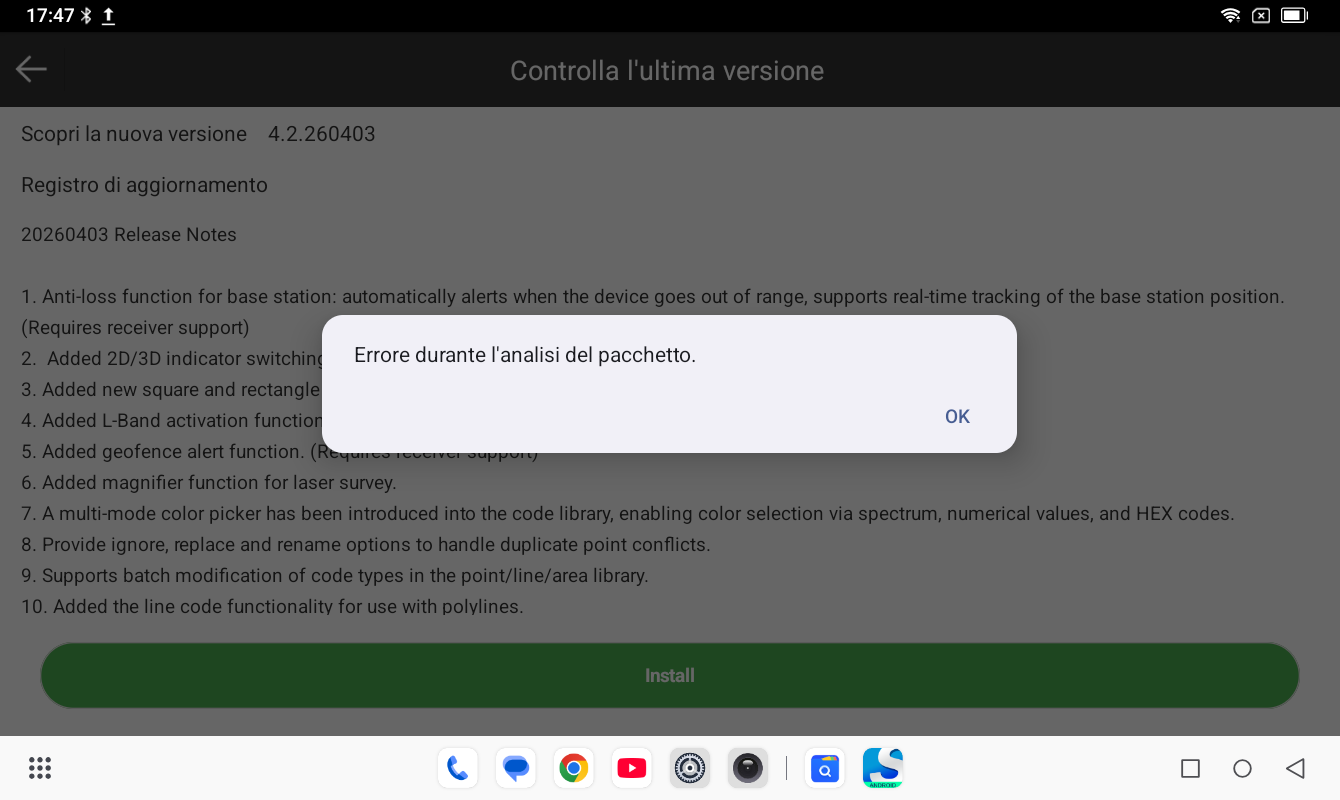
Task: Launch YouTube from the taskbar
Action: click(631, 768)
